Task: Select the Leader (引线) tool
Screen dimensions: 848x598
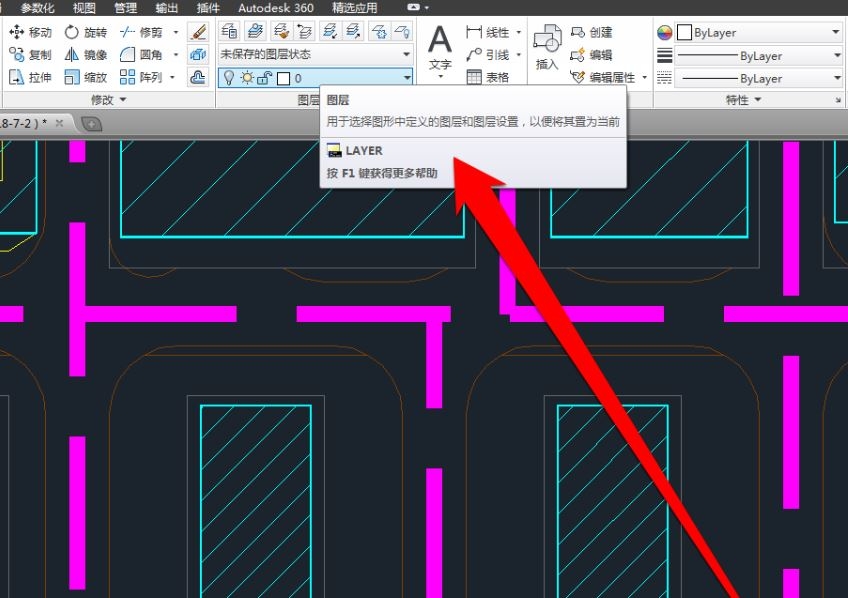Action: coord(487,55)
